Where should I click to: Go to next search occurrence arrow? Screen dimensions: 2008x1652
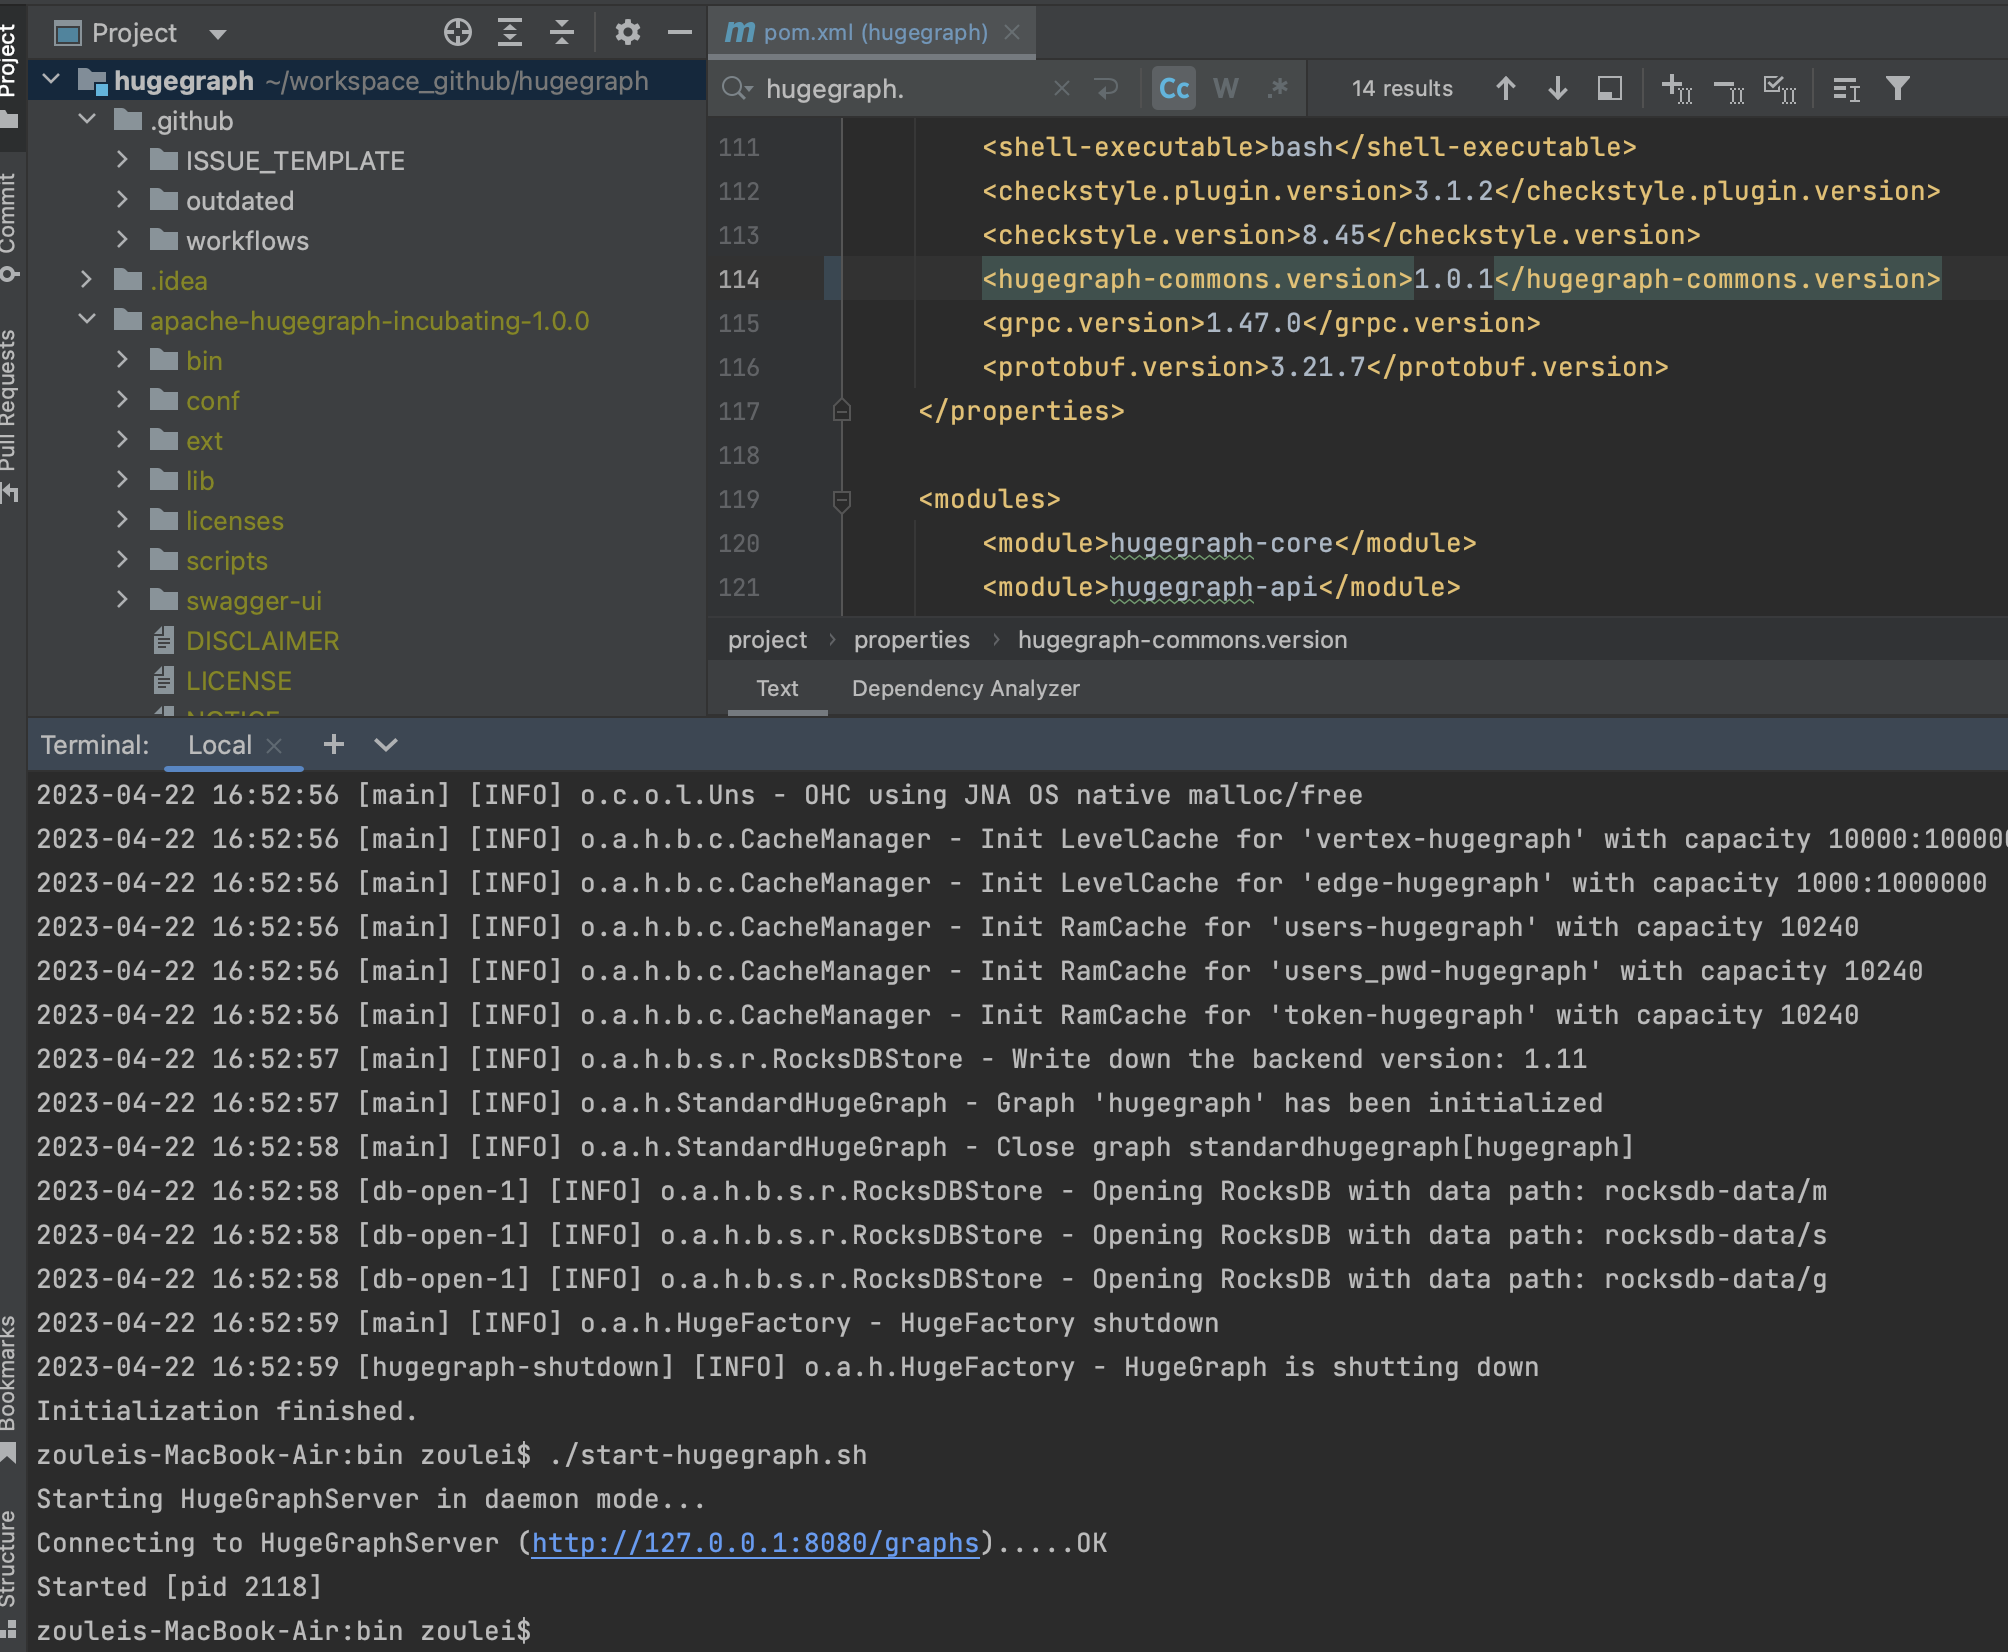(x=1557, y=89)
